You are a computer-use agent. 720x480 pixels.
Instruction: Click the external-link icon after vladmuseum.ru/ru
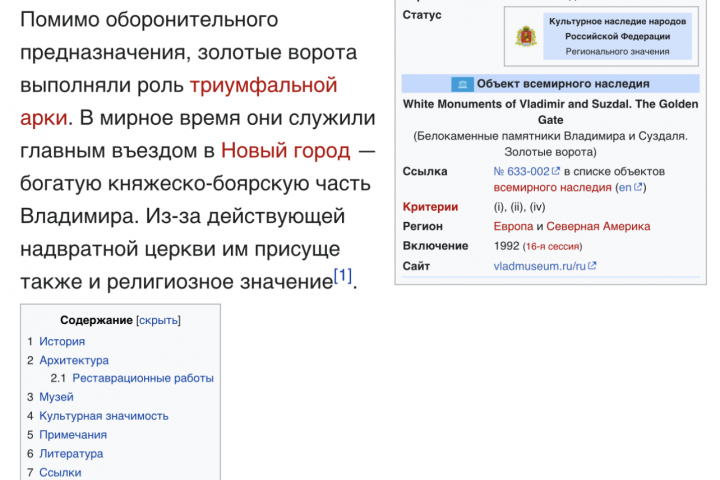click(592, 265)
